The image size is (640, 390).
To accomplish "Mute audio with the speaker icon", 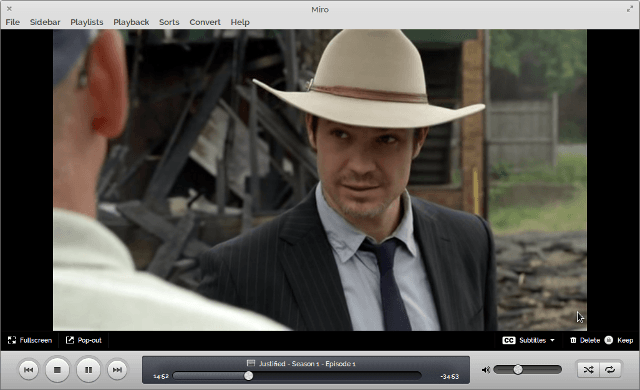I will point(485,370).
